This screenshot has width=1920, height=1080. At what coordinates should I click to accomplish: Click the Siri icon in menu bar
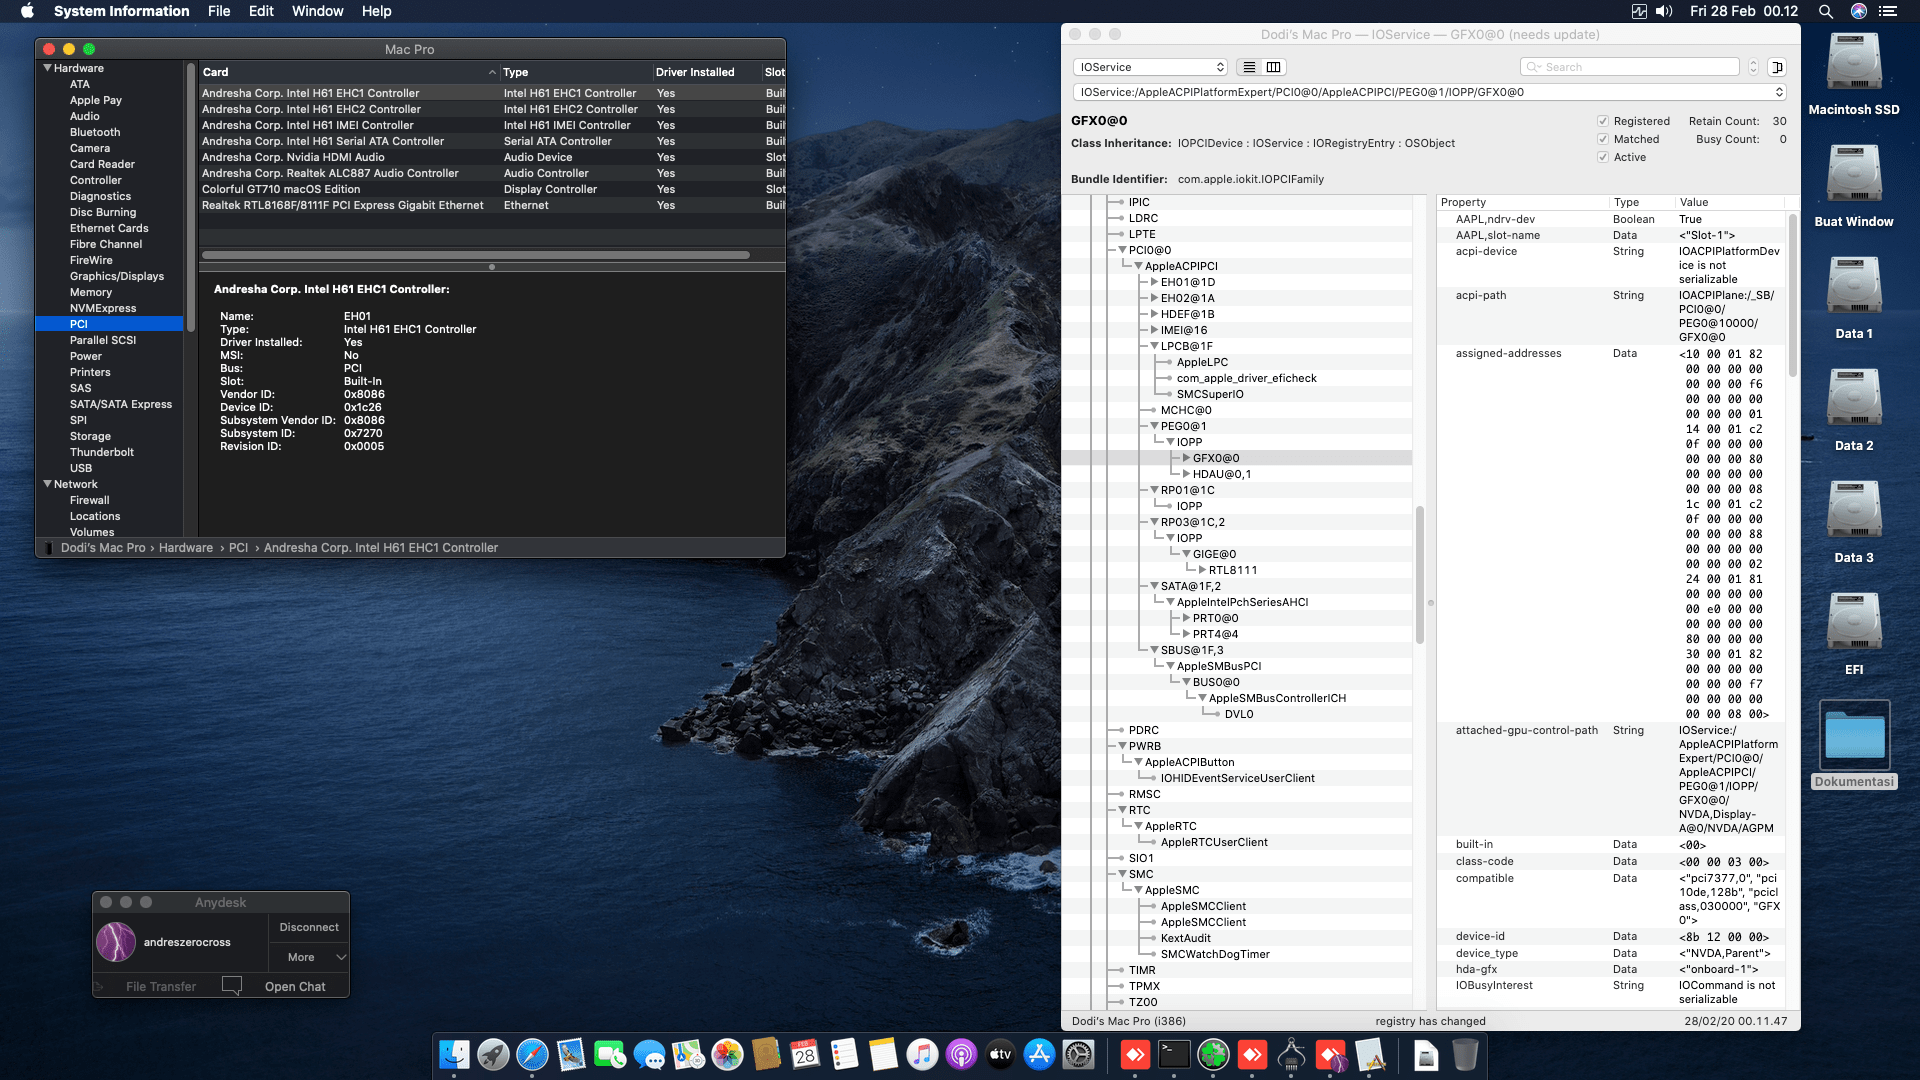[x=1858, y=11]
